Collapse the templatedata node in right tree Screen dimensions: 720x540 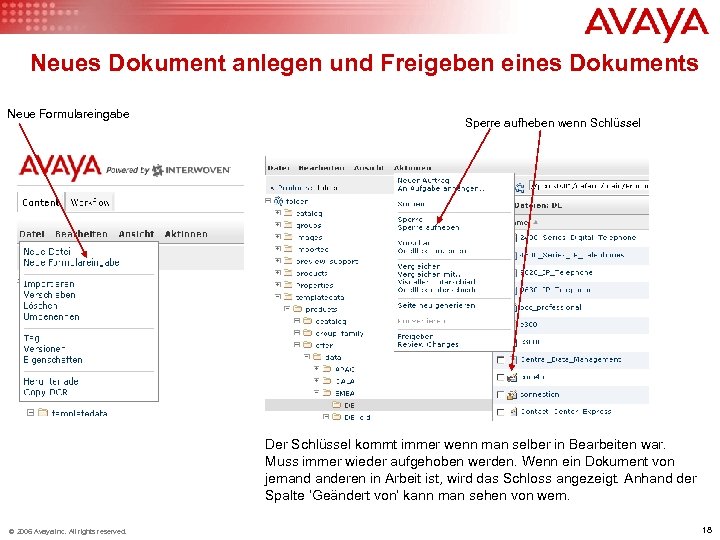(278, 297)
